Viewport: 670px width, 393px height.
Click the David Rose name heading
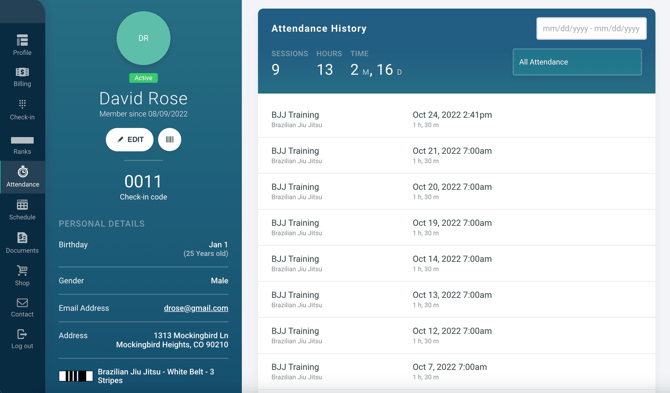tap(144, 98)
